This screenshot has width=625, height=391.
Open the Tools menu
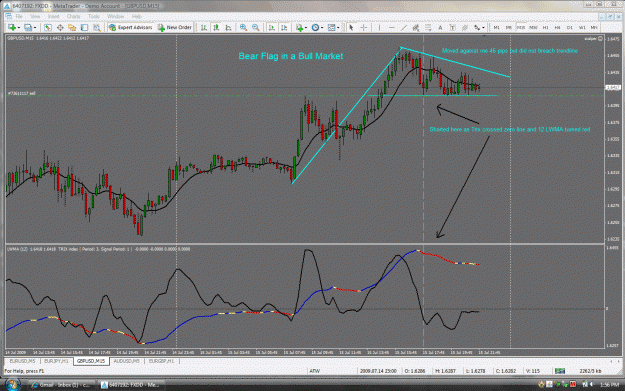point(94,16)
